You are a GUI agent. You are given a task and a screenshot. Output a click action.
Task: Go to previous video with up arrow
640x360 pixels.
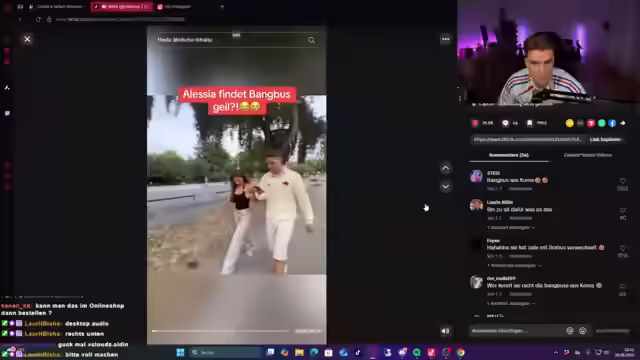[445, 168]
